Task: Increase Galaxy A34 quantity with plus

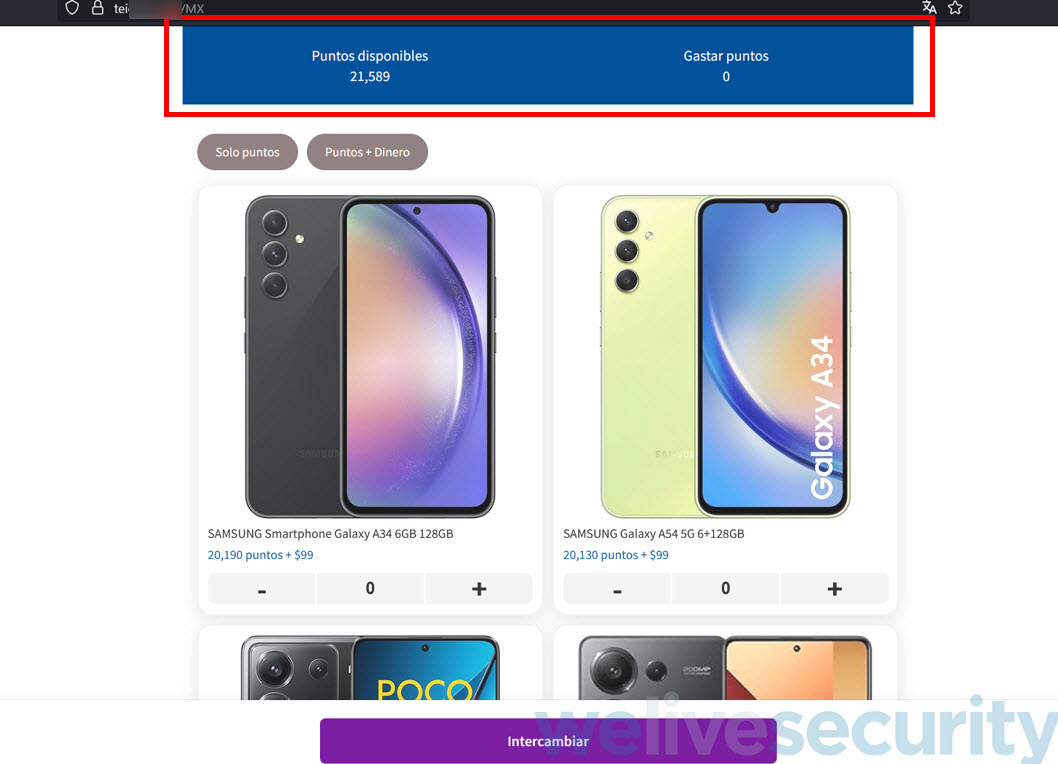Action: pyautogui.click(x=479, y=589)
